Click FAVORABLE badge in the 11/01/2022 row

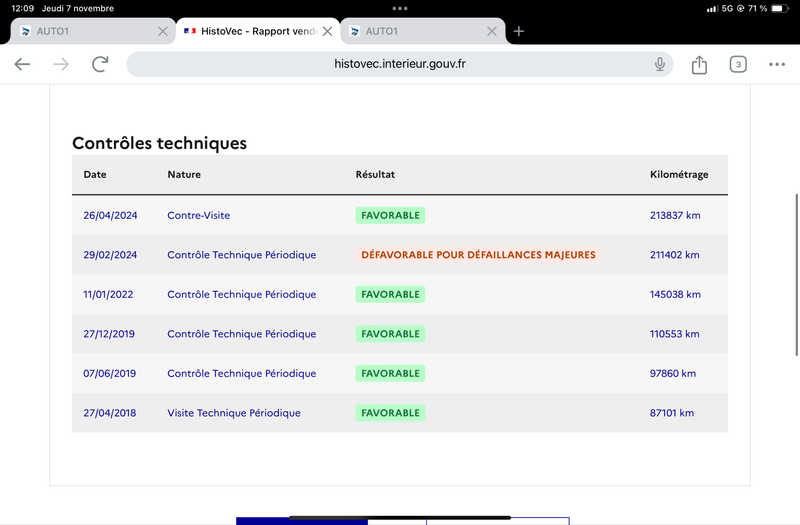pyautogui.click(x=390, y=294)
